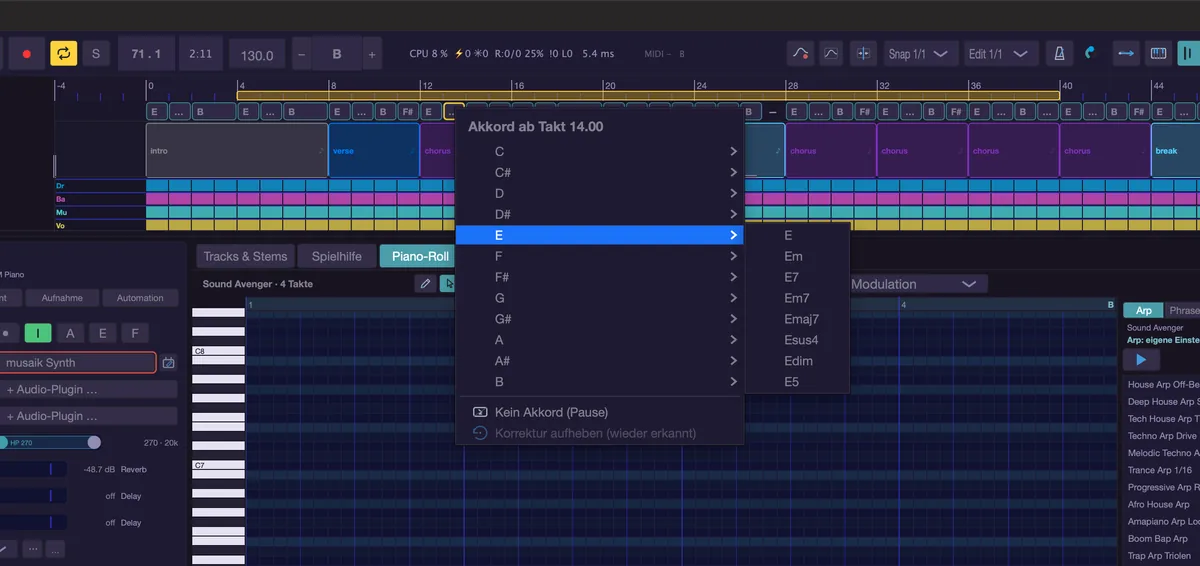Expand the A# chord submenu
This screenshot has height=566, width=1200.
tap(600, 361)
